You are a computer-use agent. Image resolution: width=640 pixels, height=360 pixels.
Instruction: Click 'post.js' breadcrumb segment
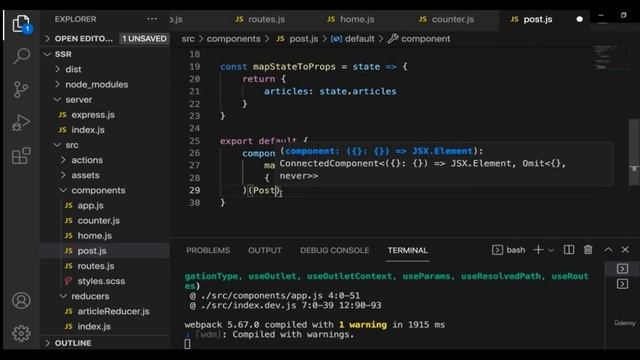(304, 39)
